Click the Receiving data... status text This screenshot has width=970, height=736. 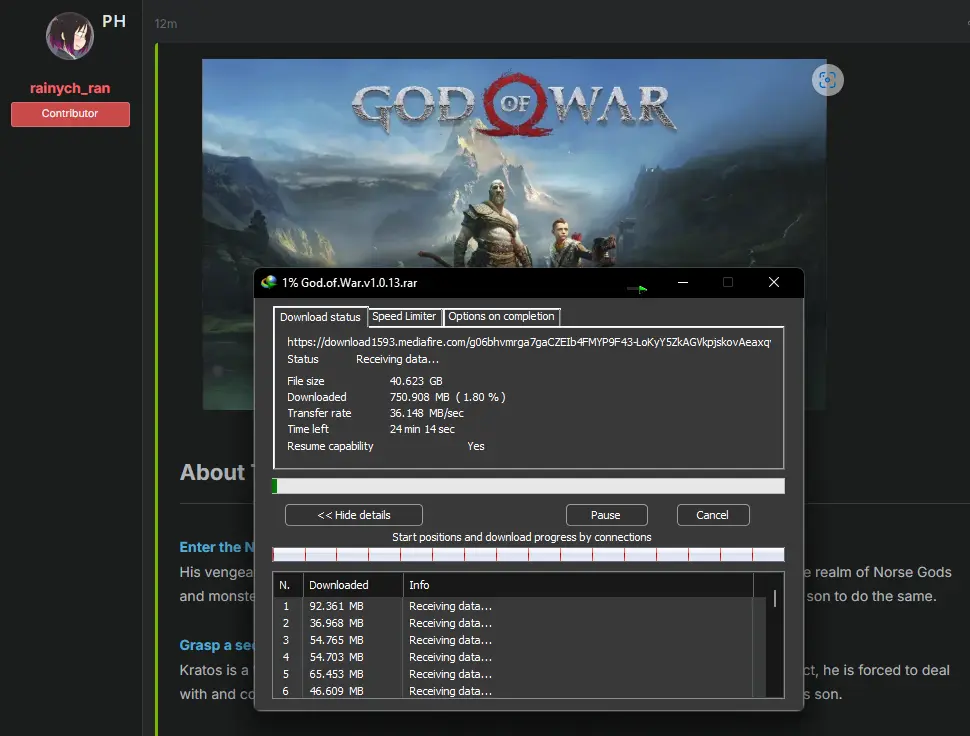tap(397, 359)
